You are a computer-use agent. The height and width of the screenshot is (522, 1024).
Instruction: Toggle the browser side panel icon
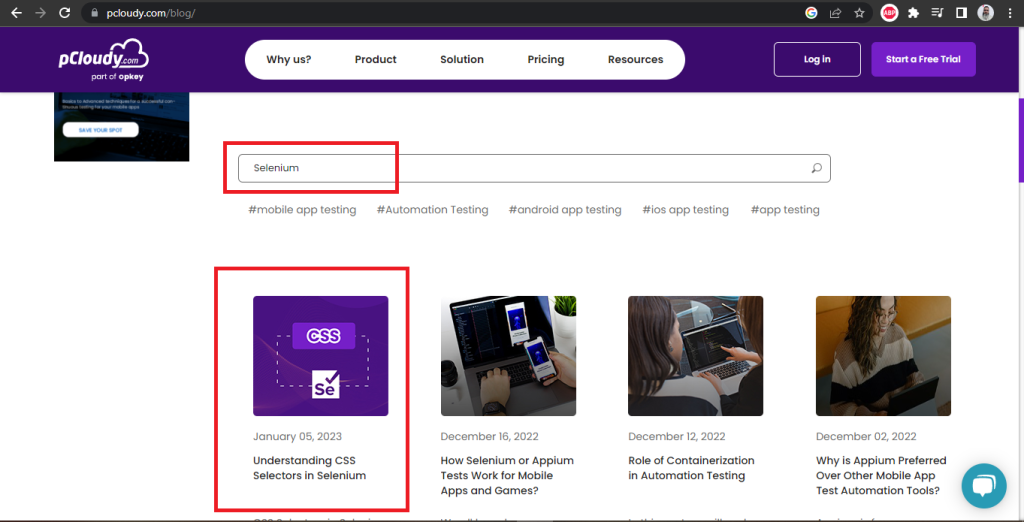pyautogui.click(x=961, y=13)
